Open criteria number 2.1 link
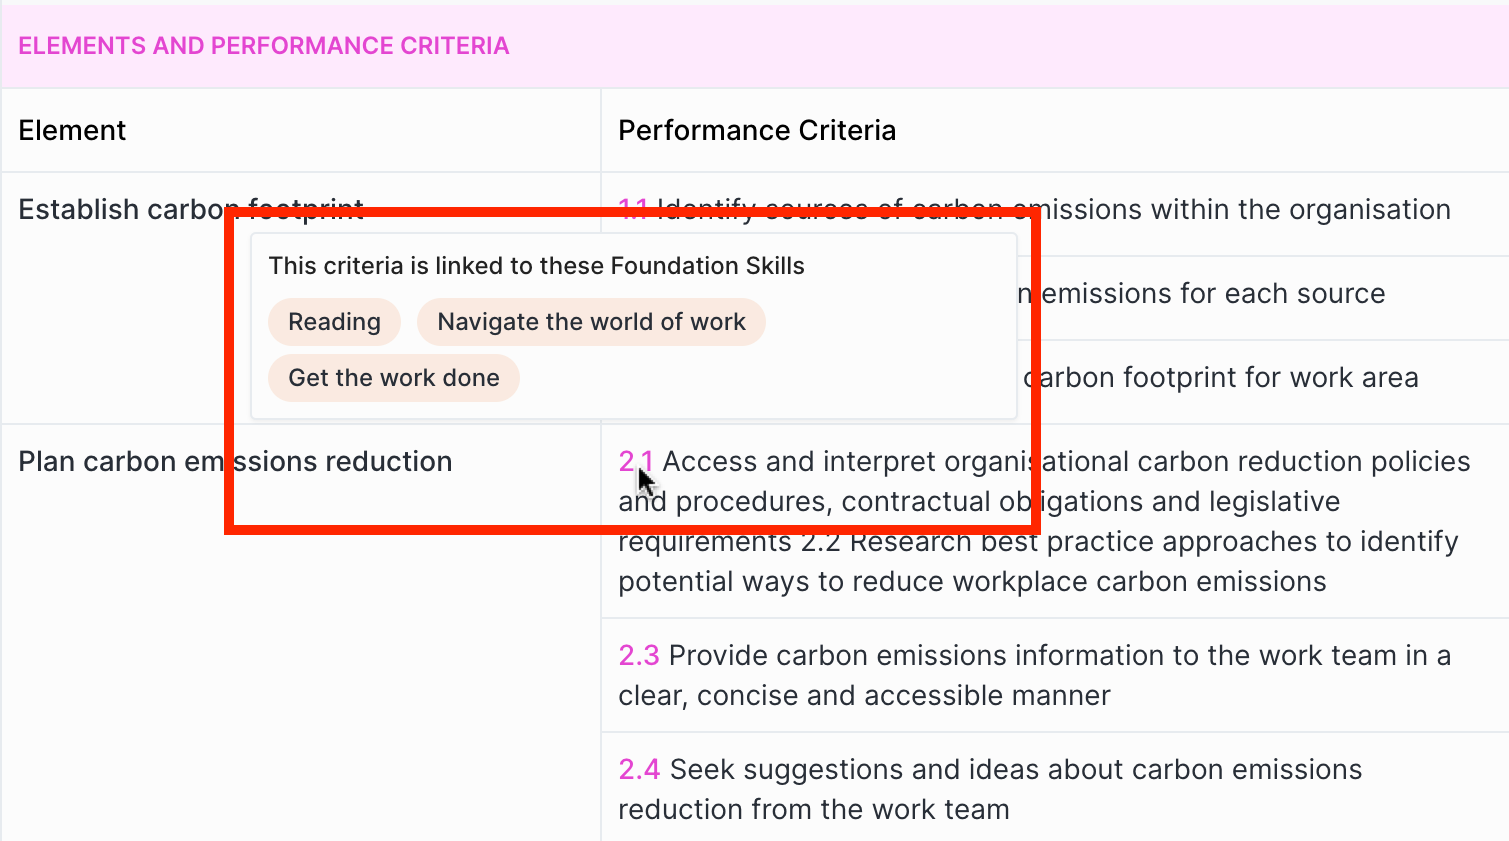This screenshot has width=1509, height=841. tap(635, 461)
